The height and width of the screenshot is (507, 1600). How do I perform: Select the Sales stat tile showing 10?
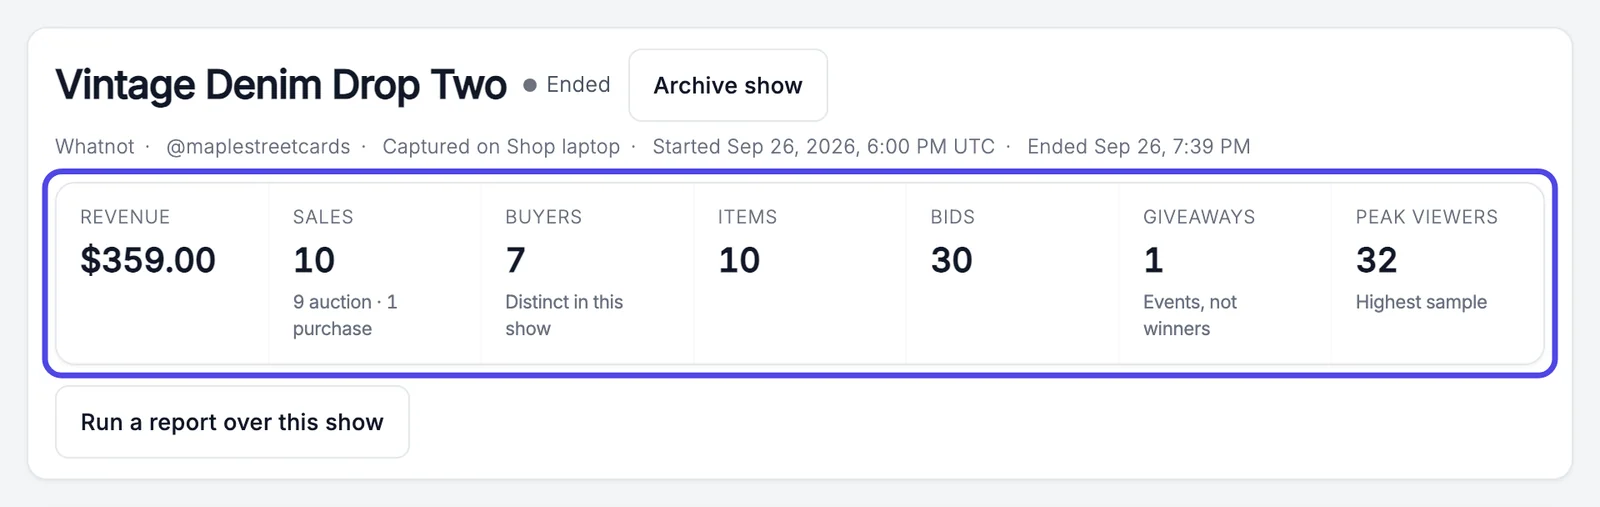coord(375,273)
